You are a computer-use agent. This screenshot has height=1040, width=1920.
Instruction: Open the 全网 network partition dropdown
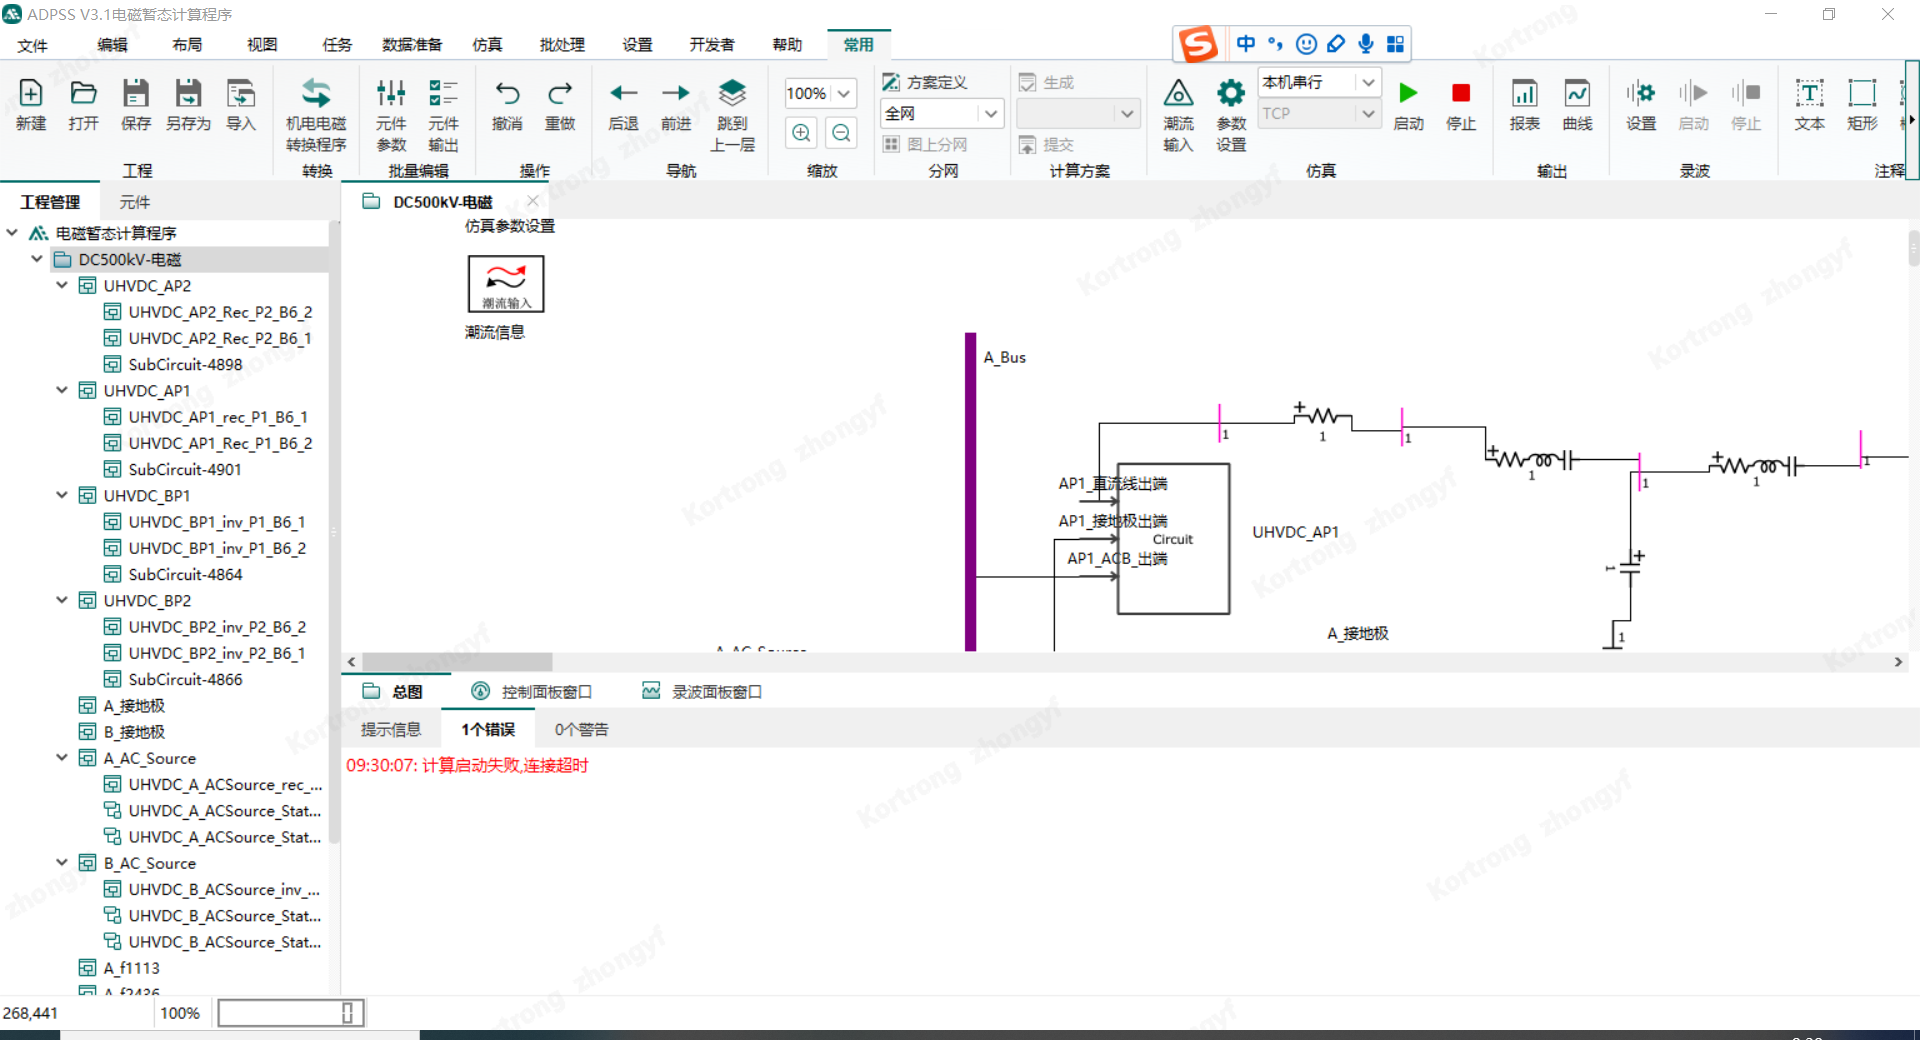[x=990, y=114]
